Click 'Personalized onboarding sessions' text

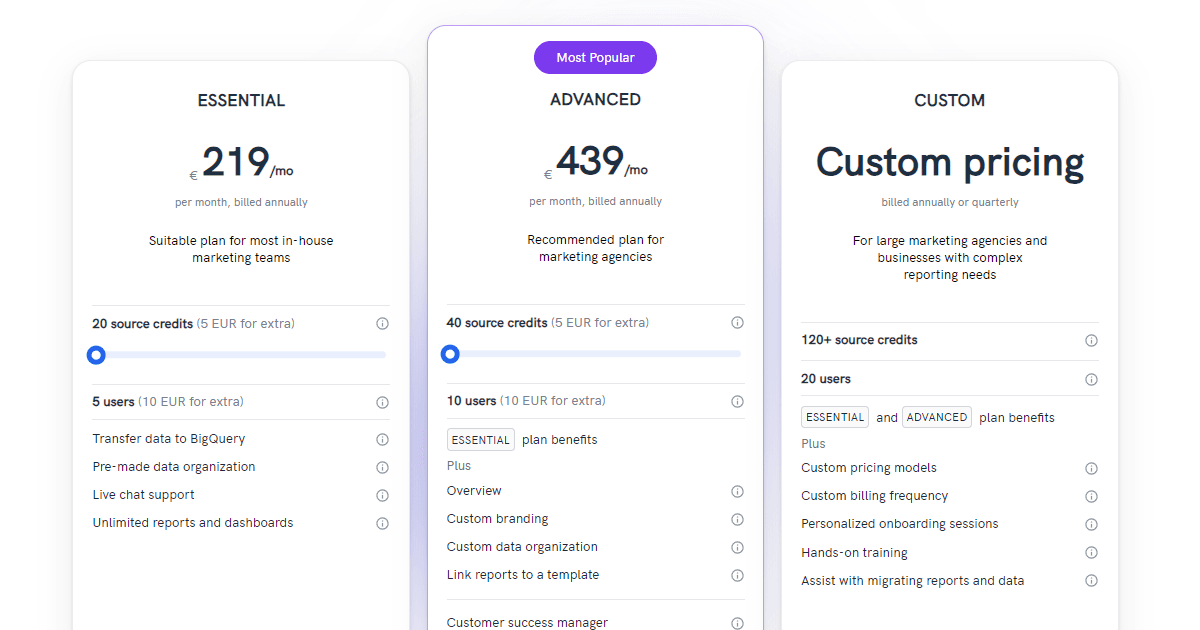pos(900,524)
